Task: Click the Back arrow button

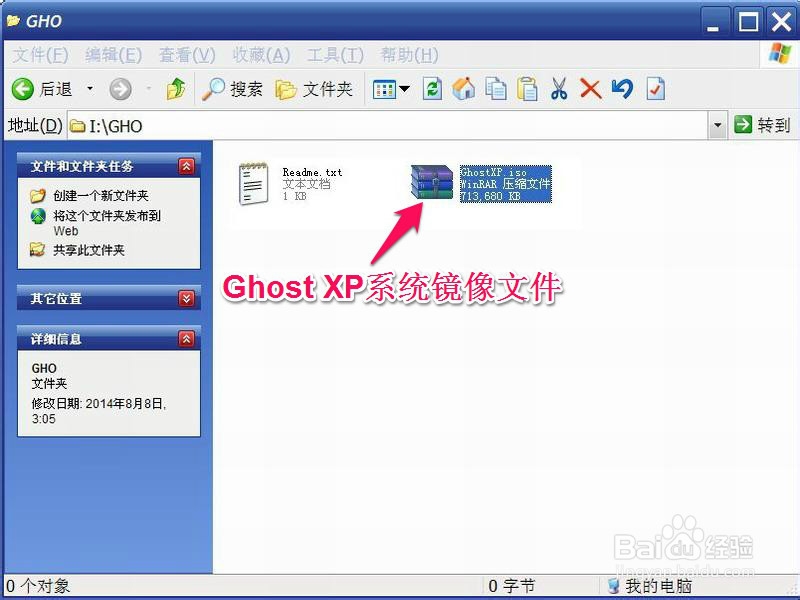Action: coord(22,89)
